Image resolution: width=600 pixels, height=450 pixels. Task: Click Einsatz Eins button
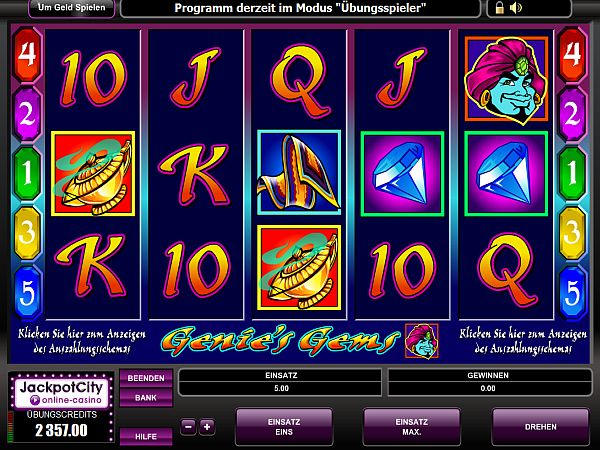coord(284,427)
